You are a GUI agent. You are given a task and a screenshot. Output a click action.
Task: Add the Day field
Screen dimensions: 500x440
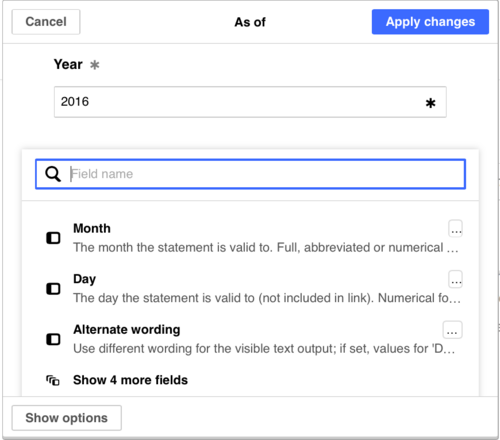pos(250,288)
